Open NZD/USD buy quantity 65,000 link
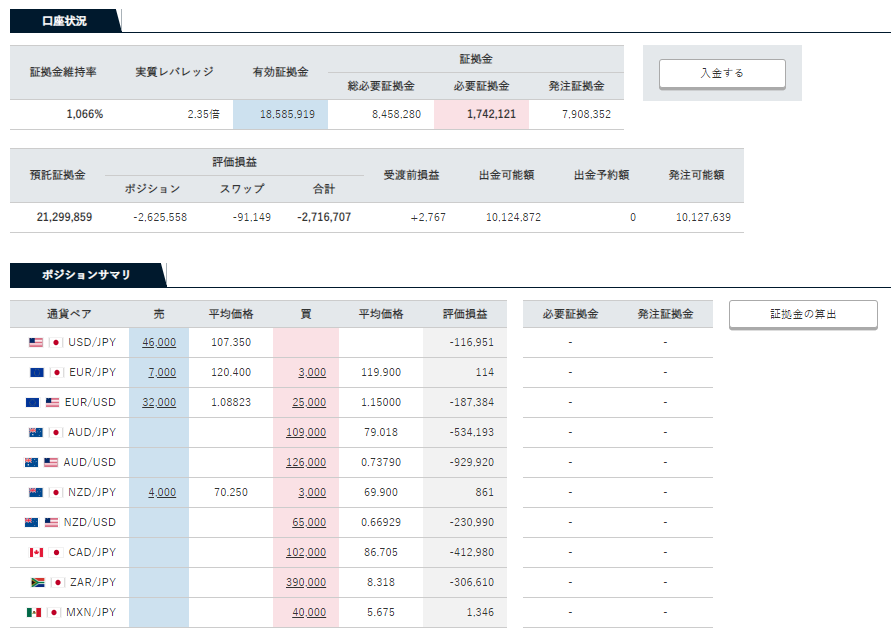Image resolution: width=891 pixels, height=636 pixels. (x=309, y=522)
